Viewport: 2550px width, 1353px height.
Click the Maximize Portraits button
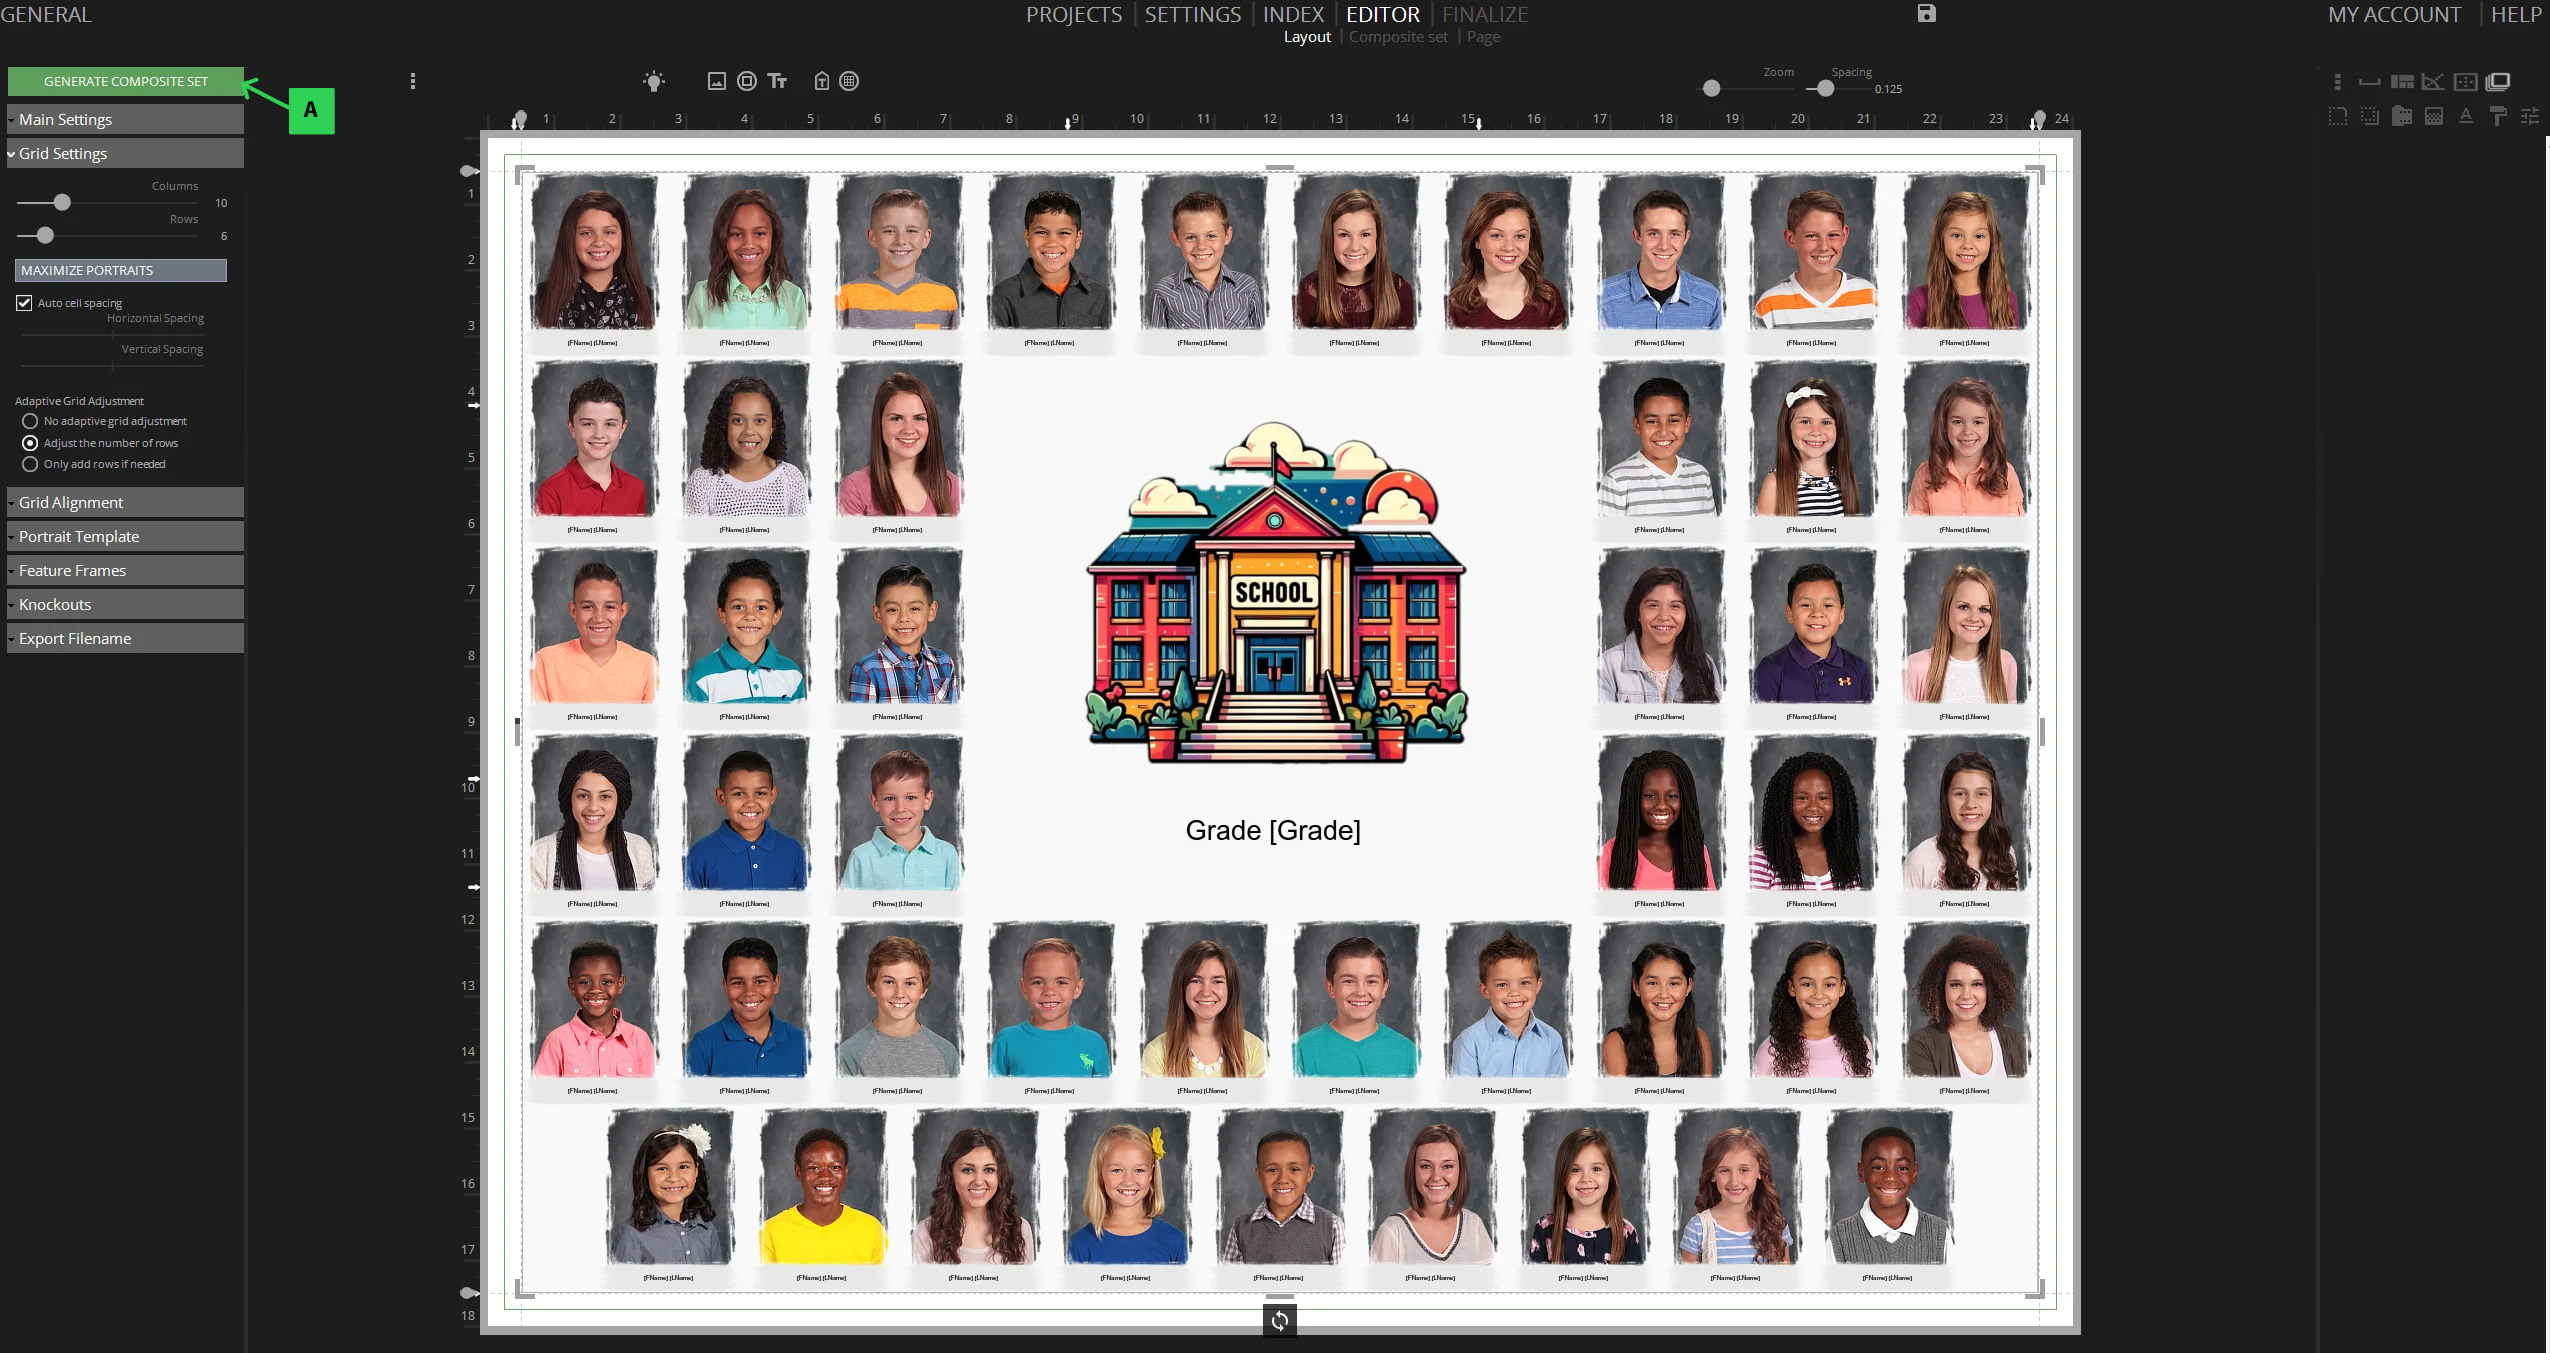tap(120, 271)
